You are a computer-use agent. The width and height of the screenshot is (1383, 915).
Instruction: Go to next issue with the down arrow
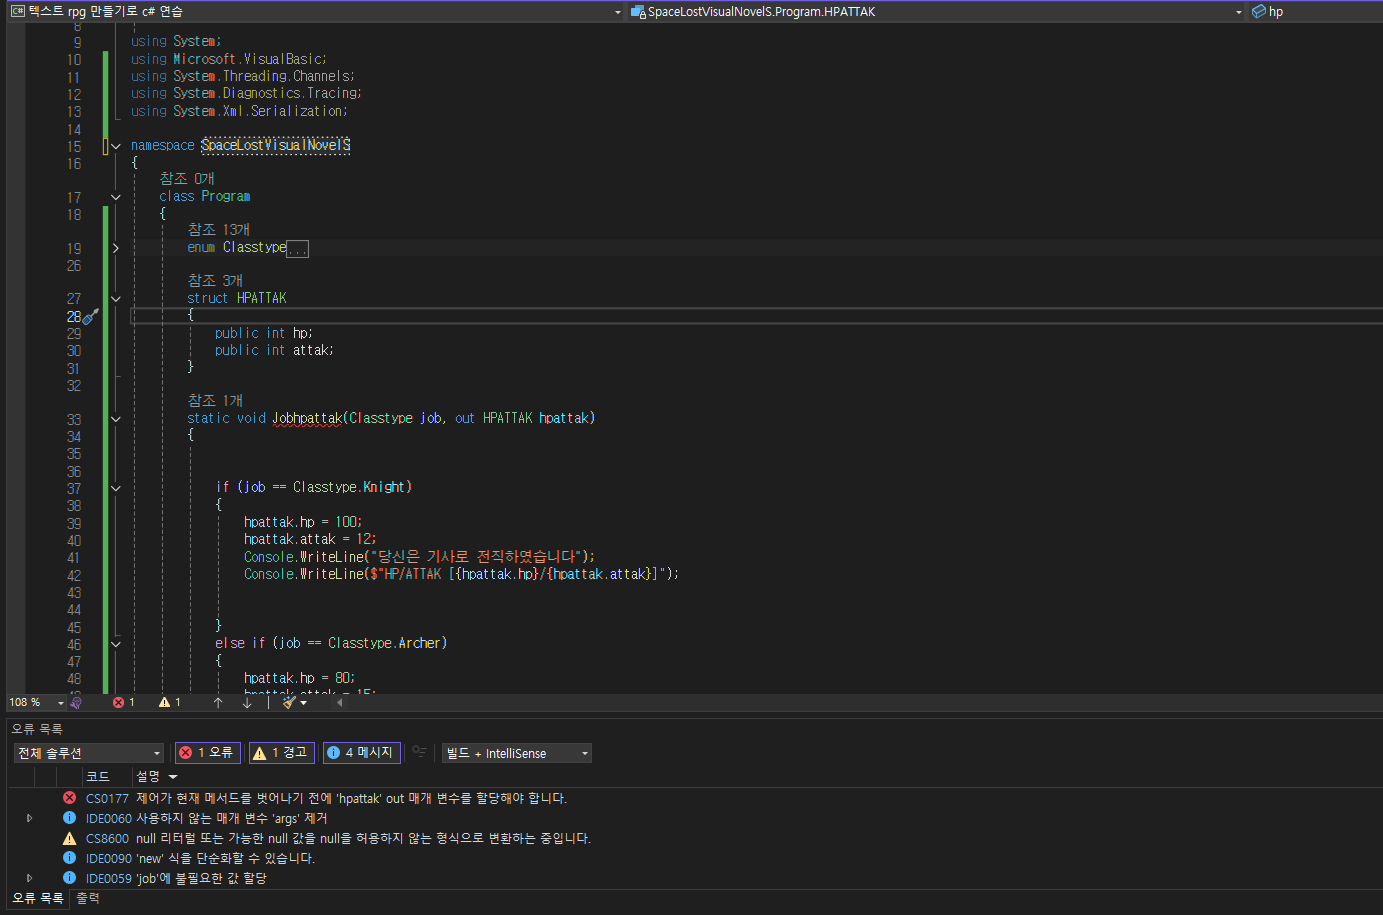click(x=247, y=702)
